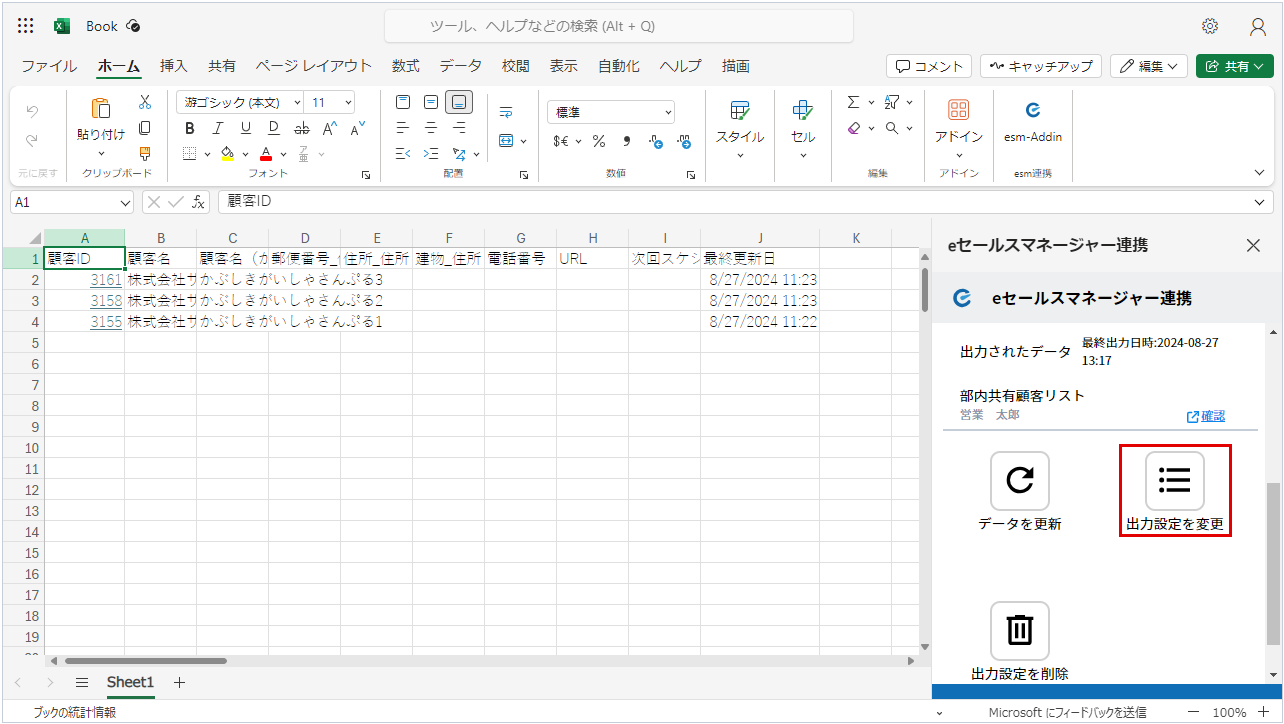Toggle strikethrough formatting
1284x724 pixels.
(302, 128)
